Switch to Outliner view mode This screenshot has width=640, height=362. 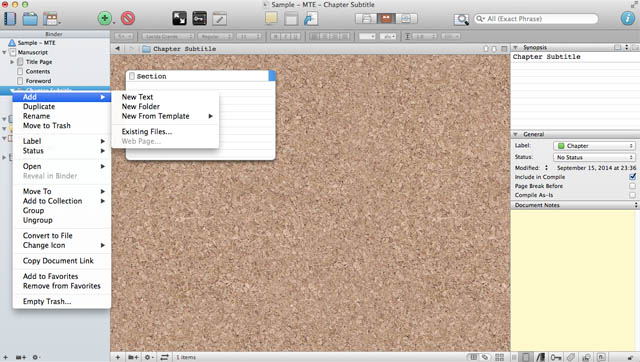(x=406, y=19)
